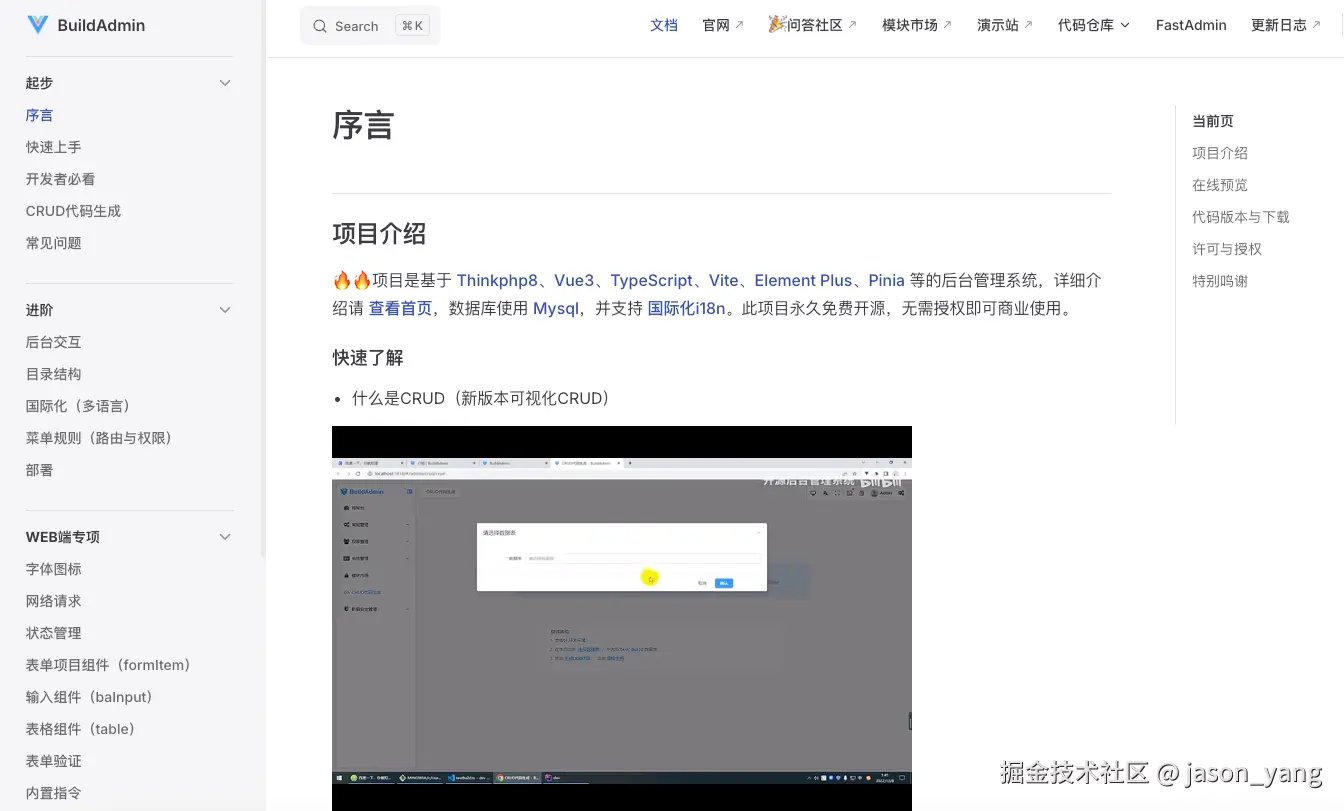
Task: Follow the Vite link
Action: pyautogui.click(x=724, y=280)
